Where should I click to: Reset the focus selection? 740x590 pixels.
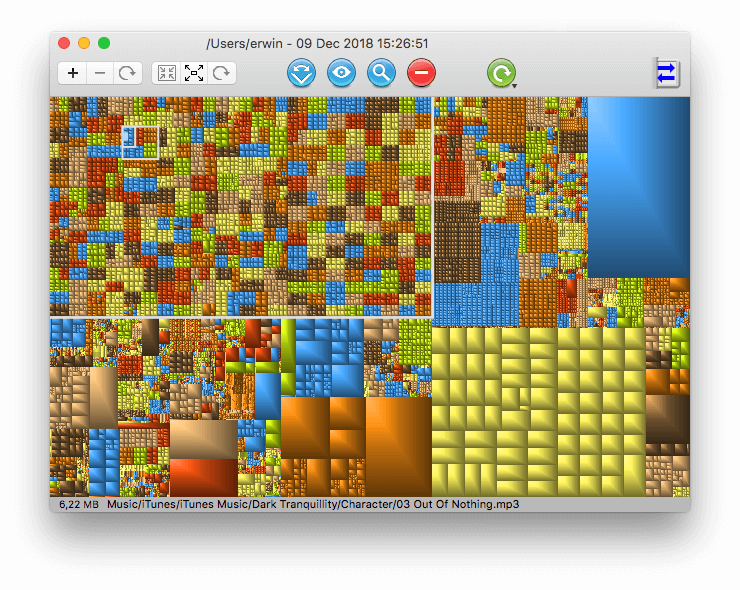pos(222,73)
